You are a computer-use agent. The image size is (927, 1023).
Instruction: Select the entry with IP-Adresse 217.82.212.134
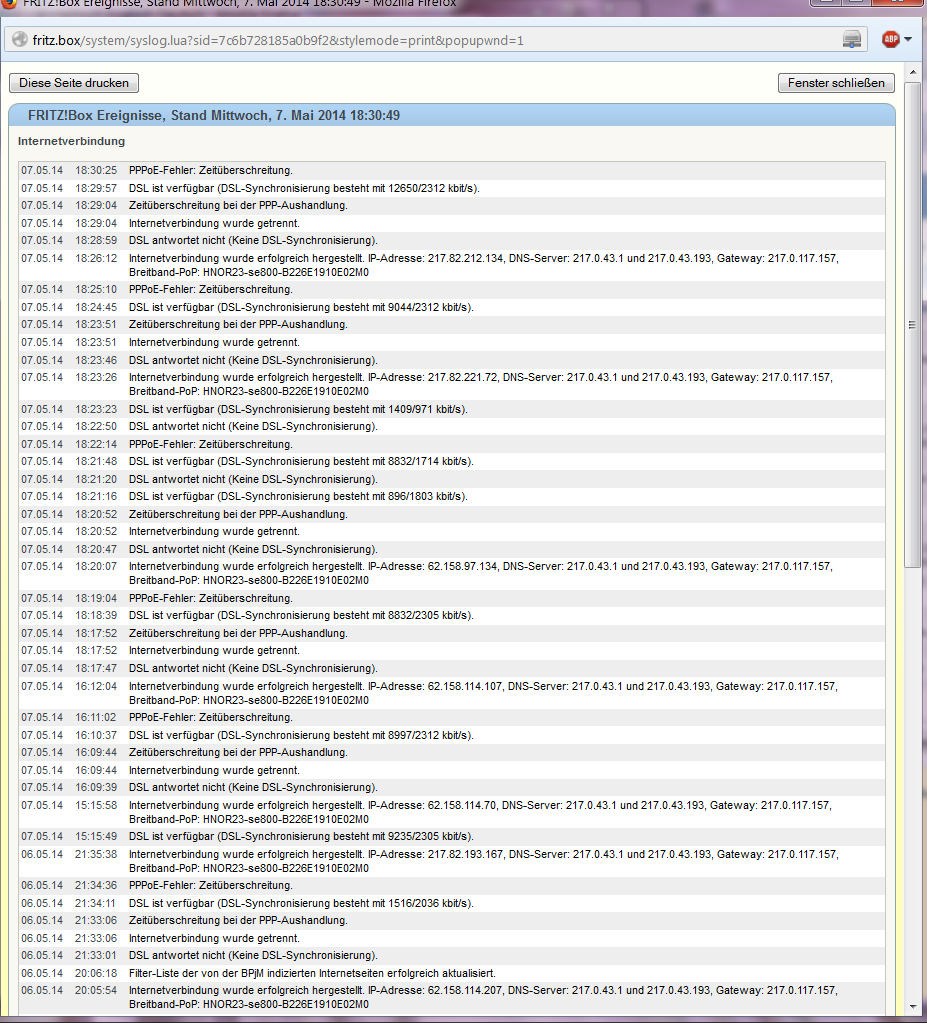point(451,265)
